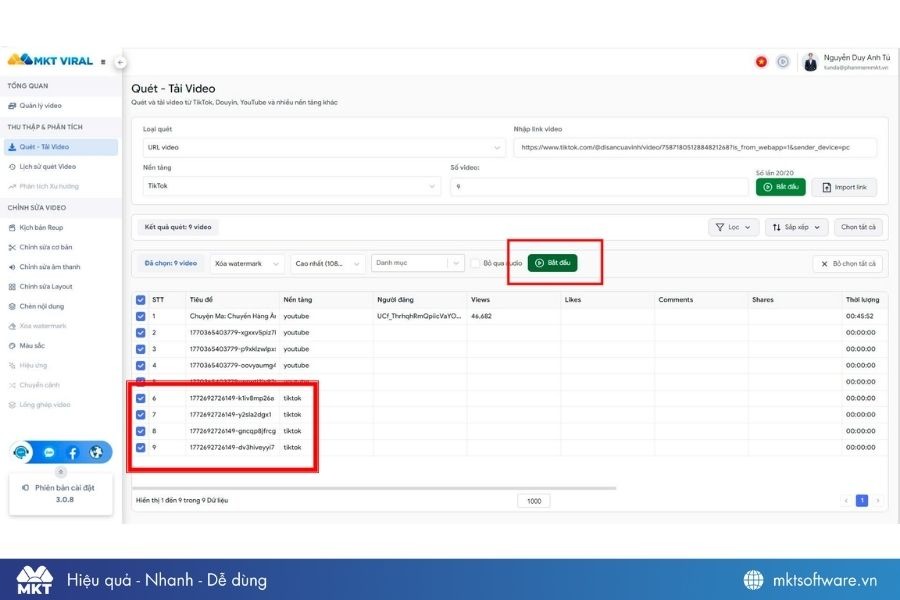Viewport: 900px width, 600px height.
Task: Uncheck the checkbox for row 1
Action: click(x=140, y=316)
